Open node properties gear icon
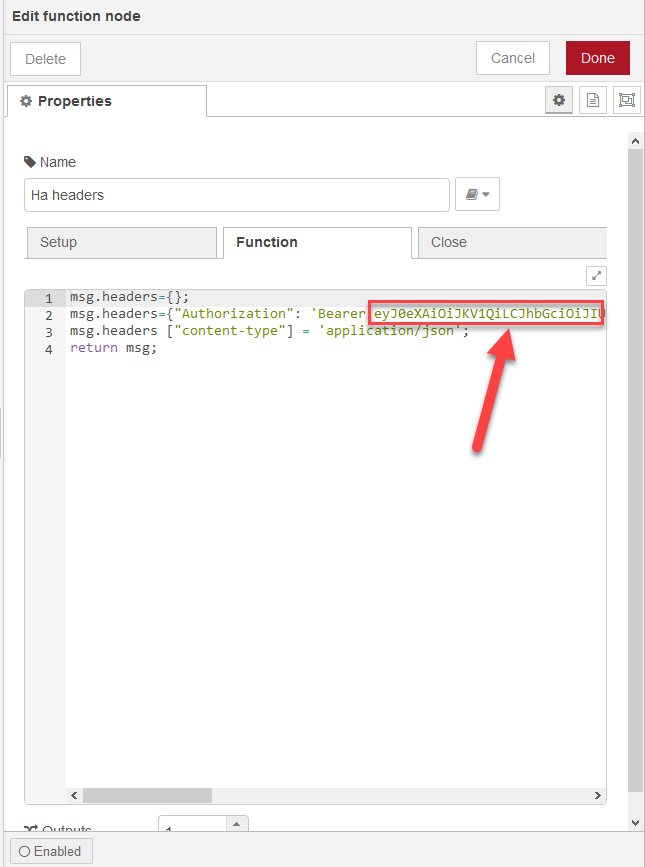Image resolution: width=645 pixels, height=867 pixels. point(559,101)
